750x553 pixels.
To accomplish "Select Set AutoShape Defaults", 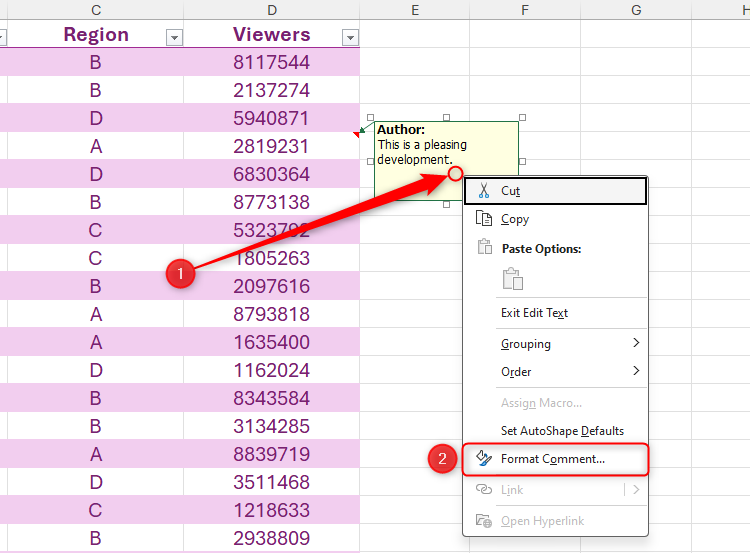I will 562,431.
